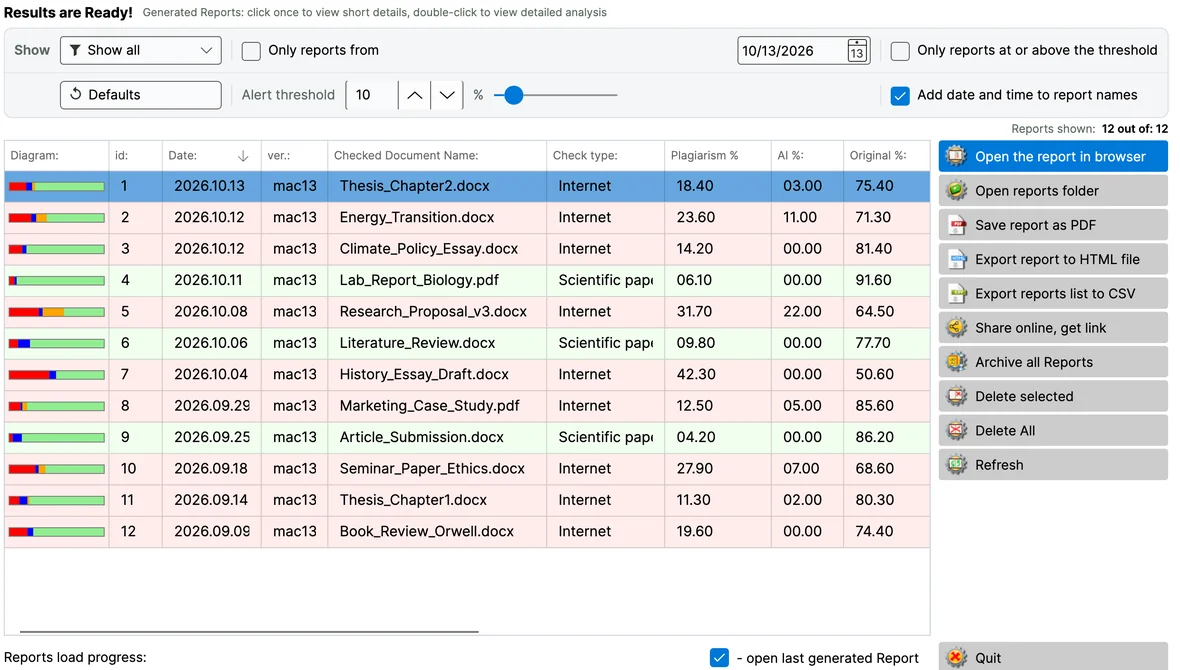This screenshot has width=1180, height=670.
Task: Click the horizontal scrollbar under the report list
Action: (x=249, y=632)
